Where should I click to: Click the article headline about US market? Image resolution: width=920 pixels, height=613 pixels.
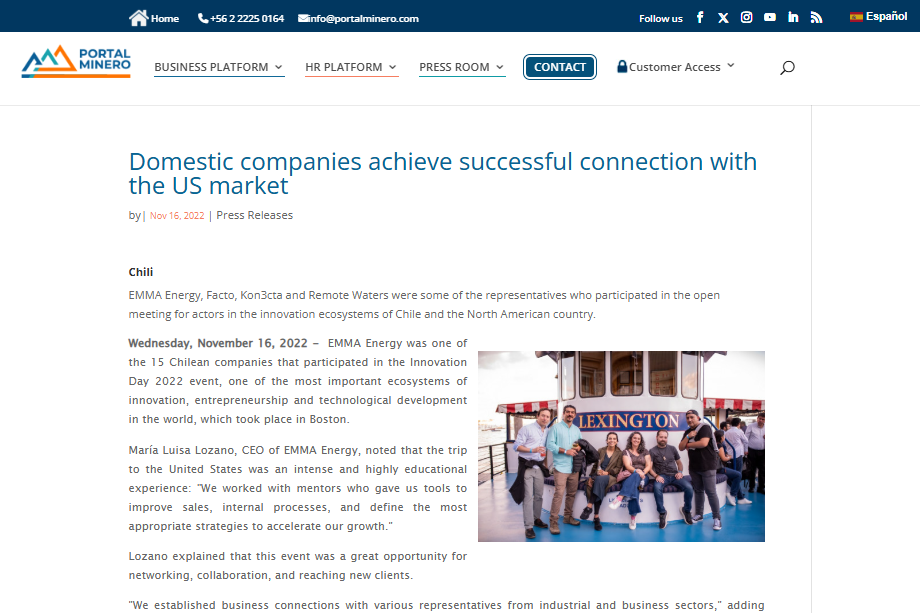pyautogui.click(x=443, y=174)
